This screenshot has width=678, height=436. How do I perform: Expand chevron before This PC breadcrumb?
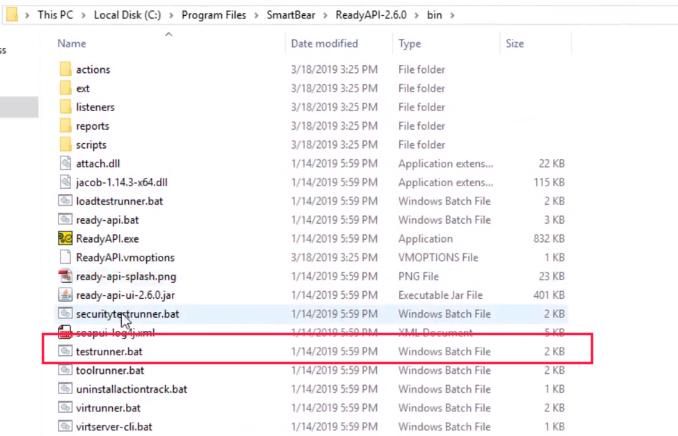tap(27, 16)
